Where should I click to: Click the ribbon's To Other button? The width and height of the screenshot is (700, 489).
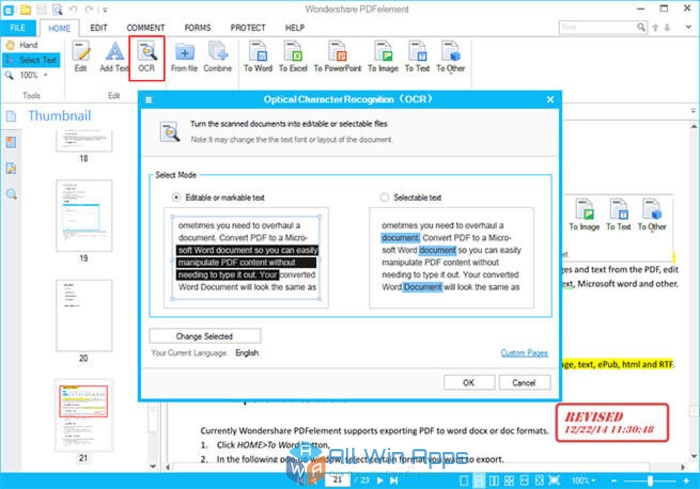point(450,57)
